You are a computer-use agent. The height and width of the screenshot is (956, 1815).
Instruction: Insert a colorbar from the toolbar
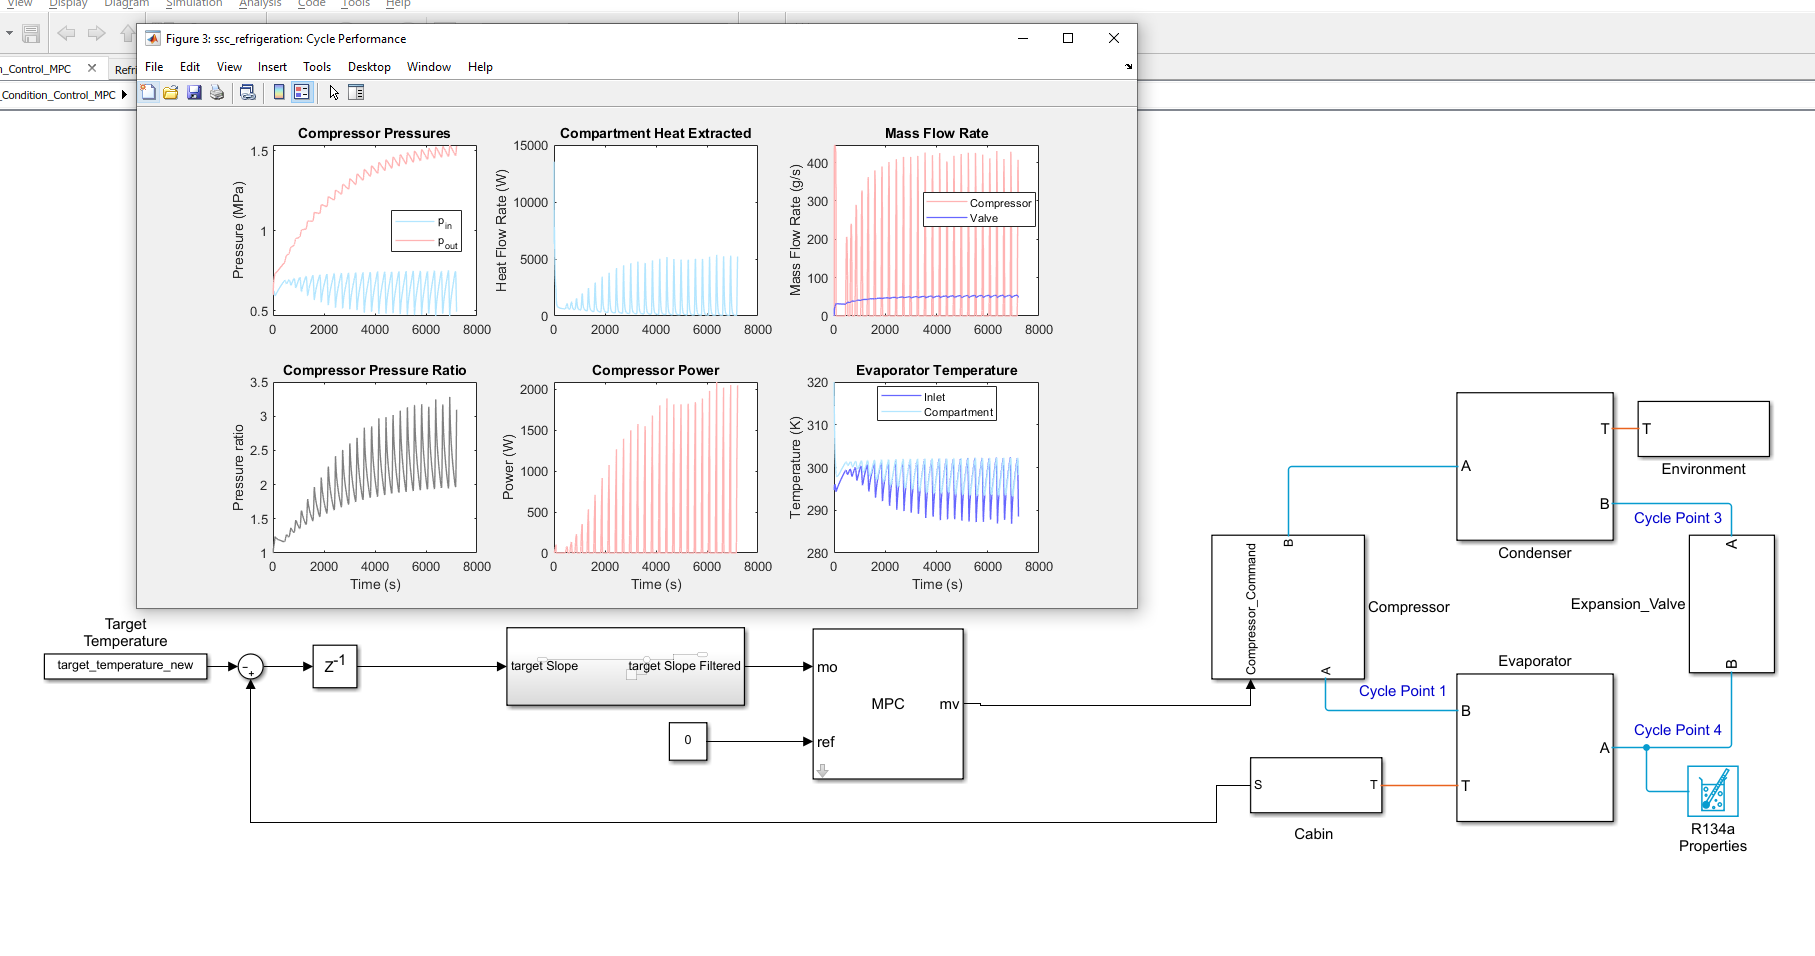(x=278, y=92)
